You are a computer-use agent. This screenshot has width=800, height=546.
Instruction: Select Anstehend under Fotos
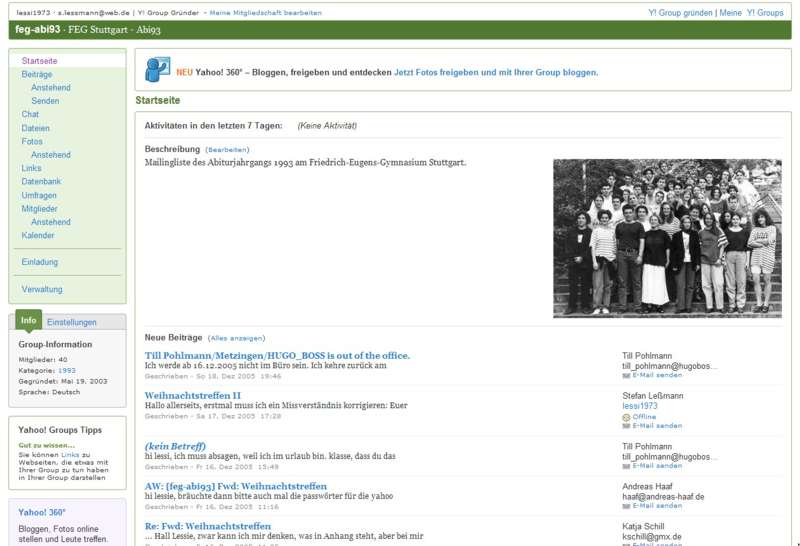tap(51, 154)
